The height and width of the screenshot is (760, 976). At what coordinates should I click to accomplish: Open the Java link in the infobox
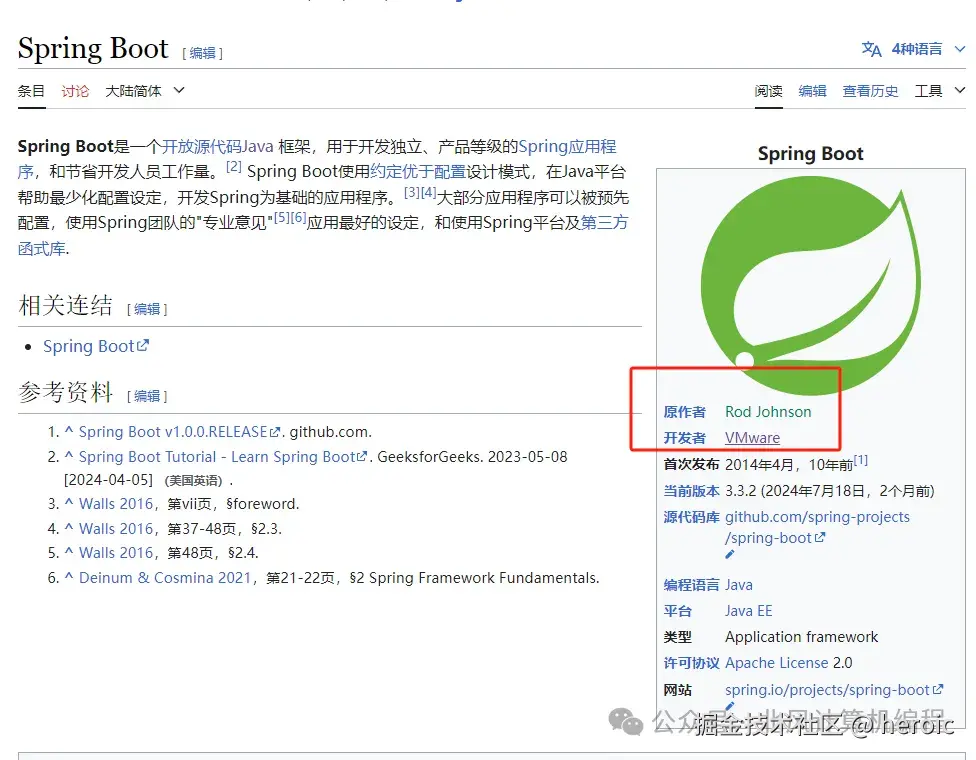739,585
